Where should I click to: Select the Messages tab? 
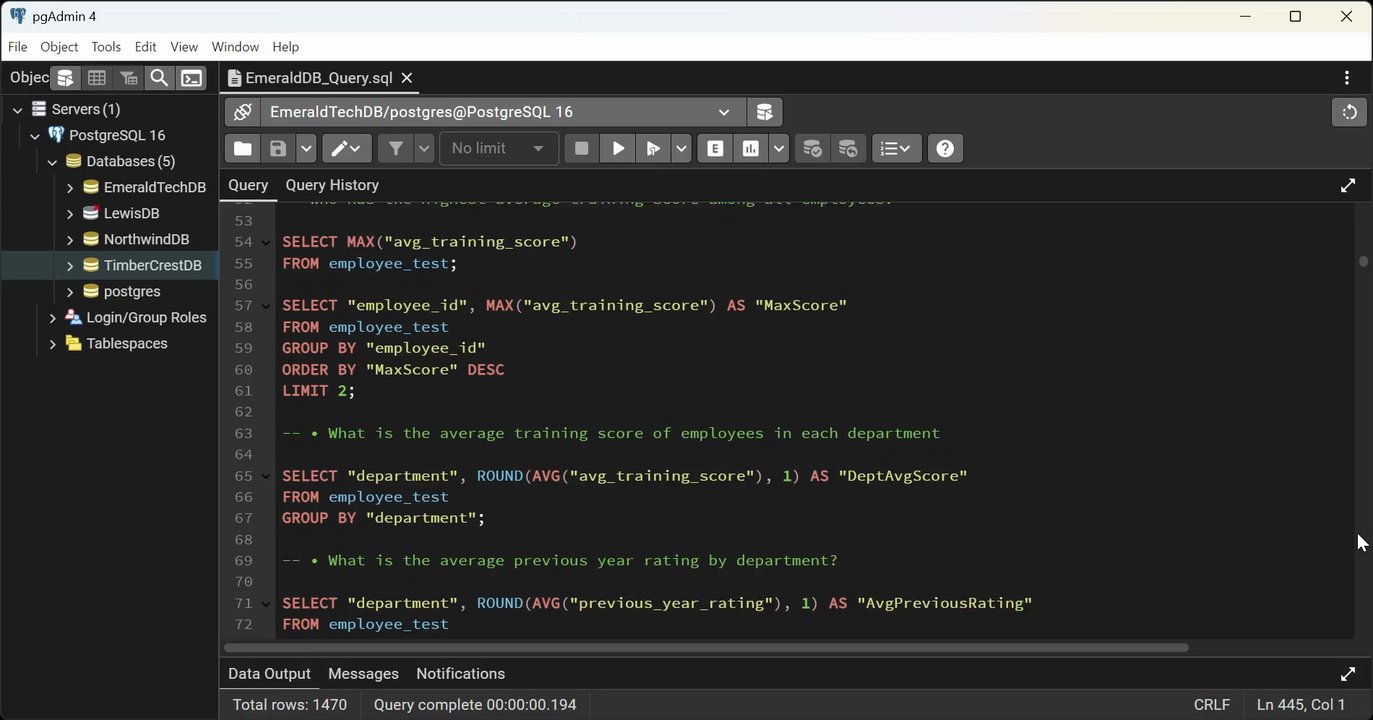pos(363,674)
